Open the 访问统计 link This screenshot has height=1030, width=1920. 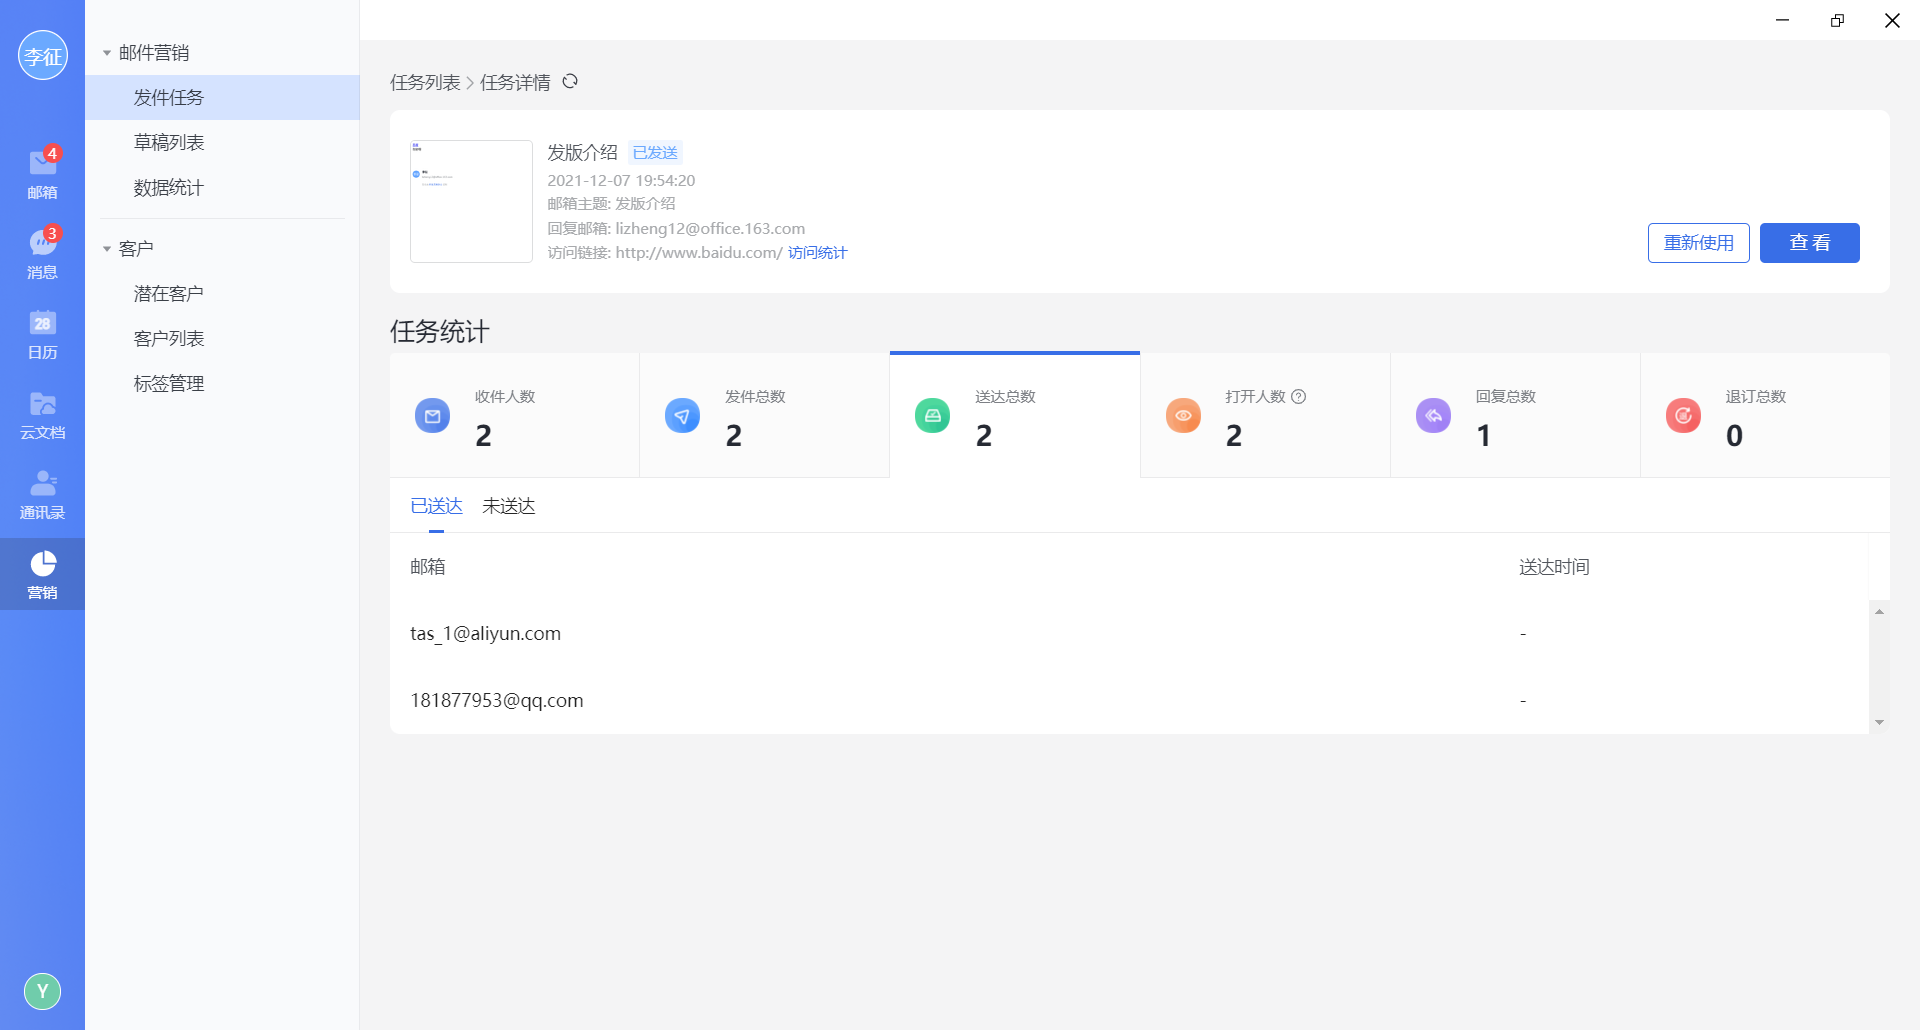[x=817, y=253]
